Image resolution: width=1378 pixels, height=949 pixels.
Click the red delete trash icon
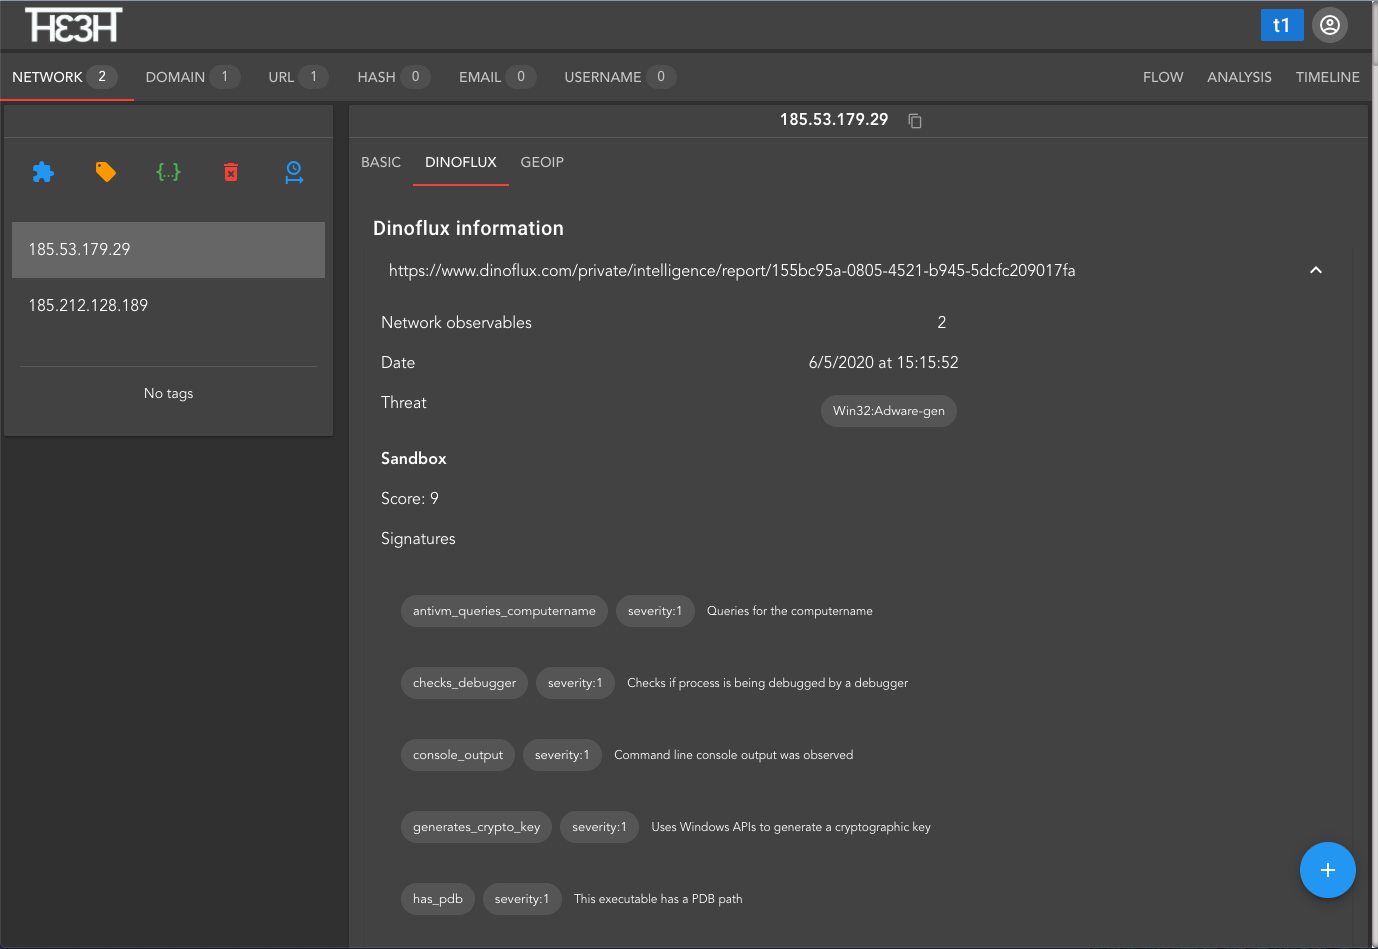pyautogui.click(x=231, y=172)
